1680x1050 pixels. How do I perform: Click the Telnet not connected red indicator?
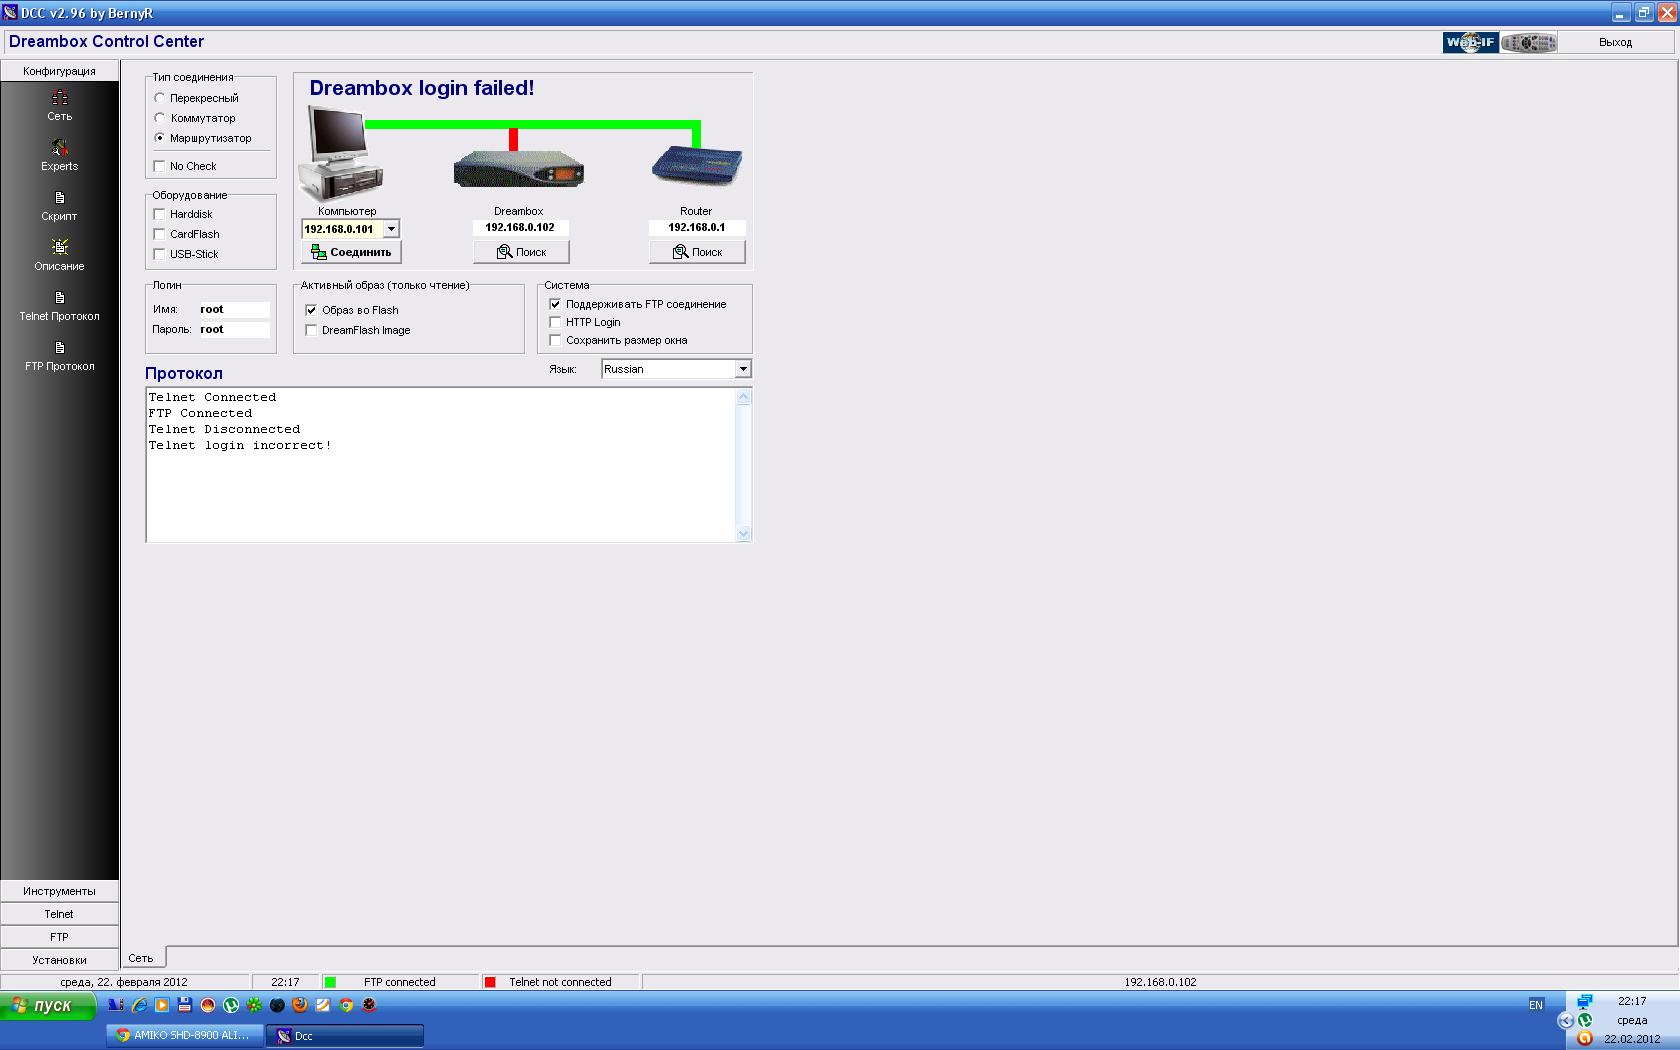(x=490, y=982)
